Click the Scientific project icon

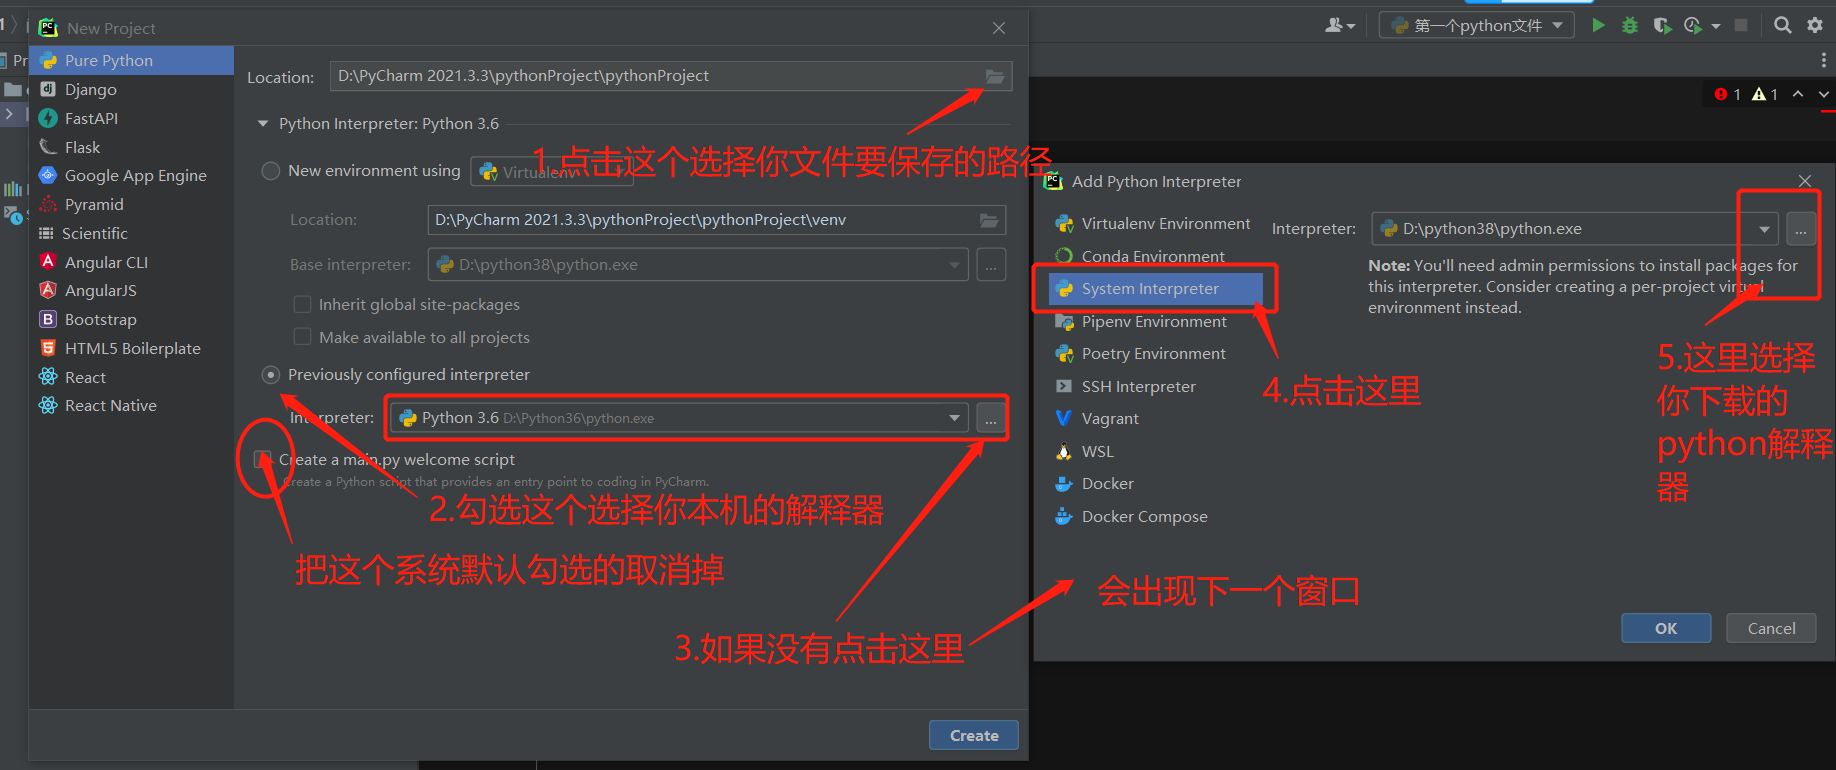[46, 233]
